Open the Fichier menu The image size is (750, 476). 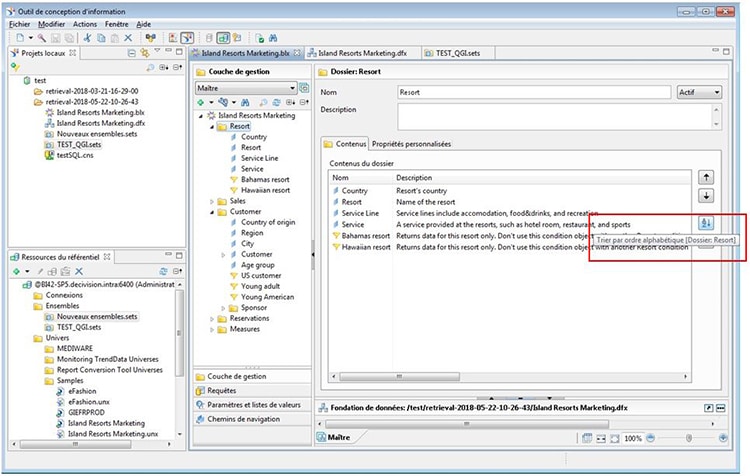[19, 24]
